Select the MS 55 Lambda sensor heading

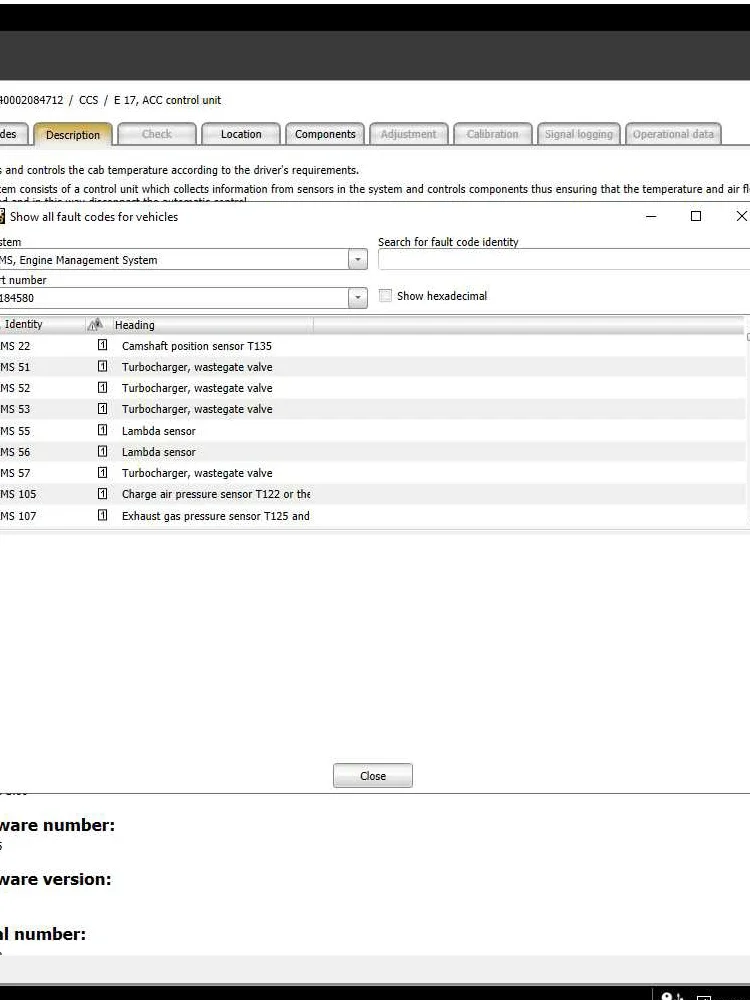(159, 431)
